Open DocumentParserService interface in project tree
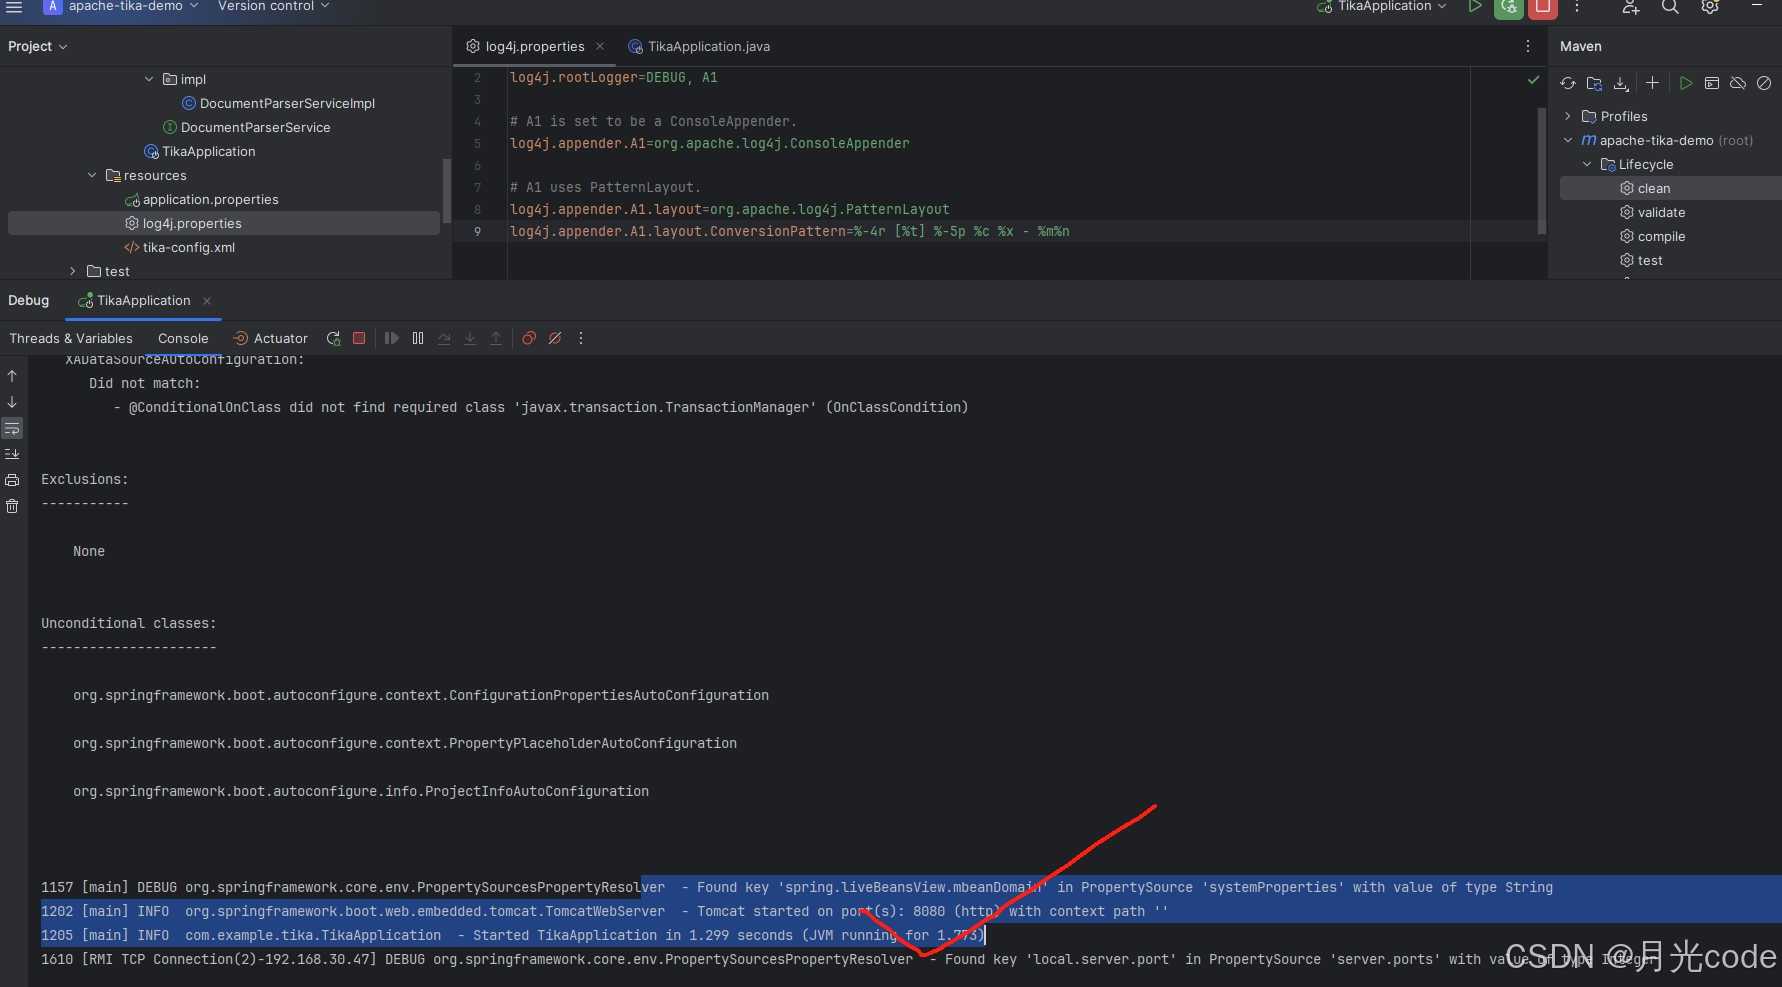1782x987 pixels. pyautogui.click(x=246, y=127)
